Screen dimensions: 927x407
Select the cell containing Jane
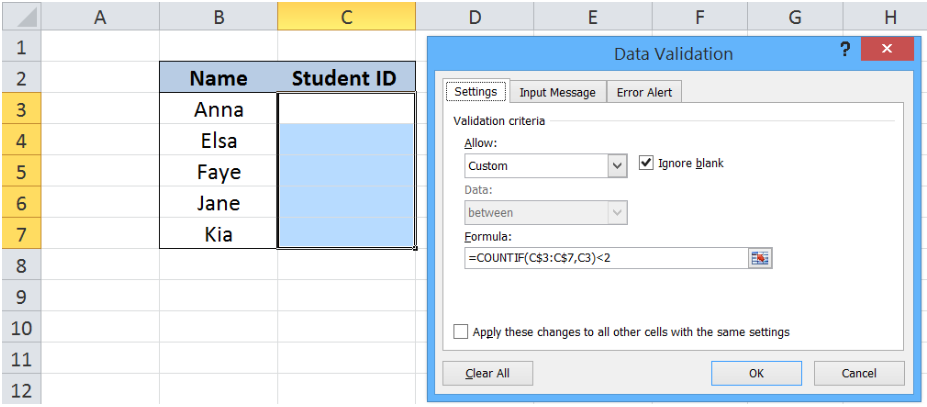pos(219,203)
